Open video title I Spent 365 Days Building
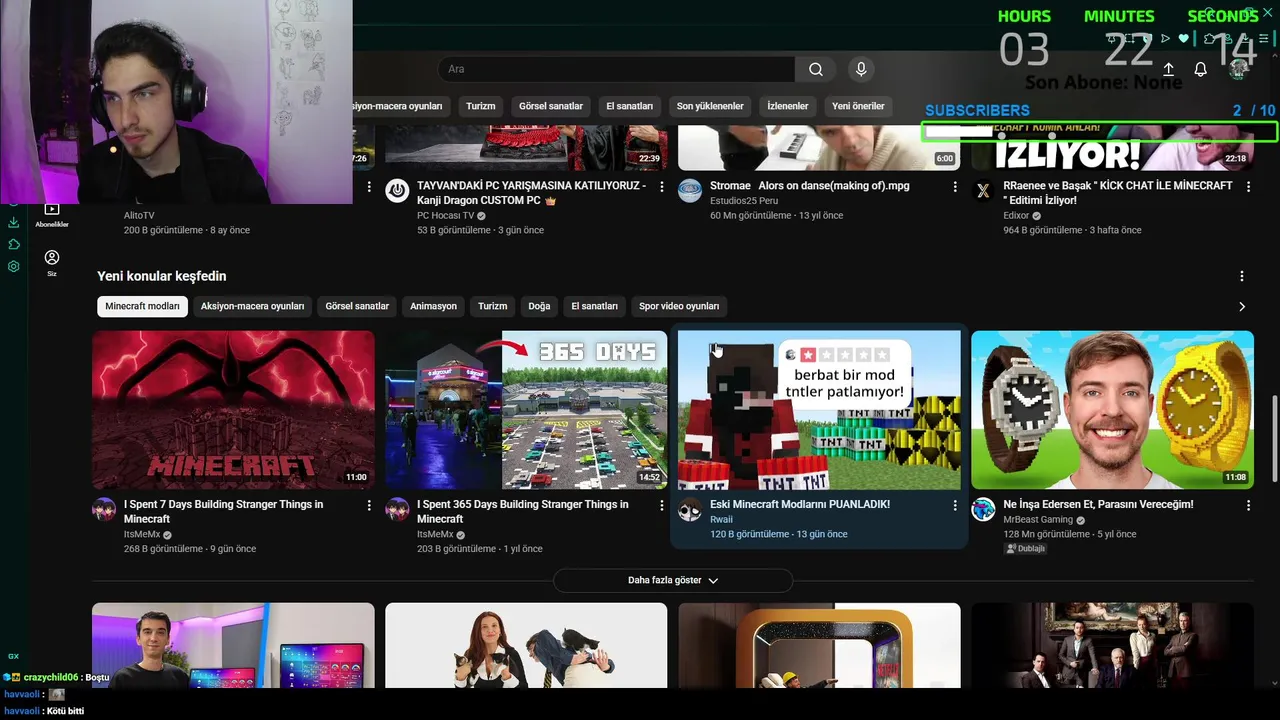This screenshot has width=1280, height=720. (523, 511)
